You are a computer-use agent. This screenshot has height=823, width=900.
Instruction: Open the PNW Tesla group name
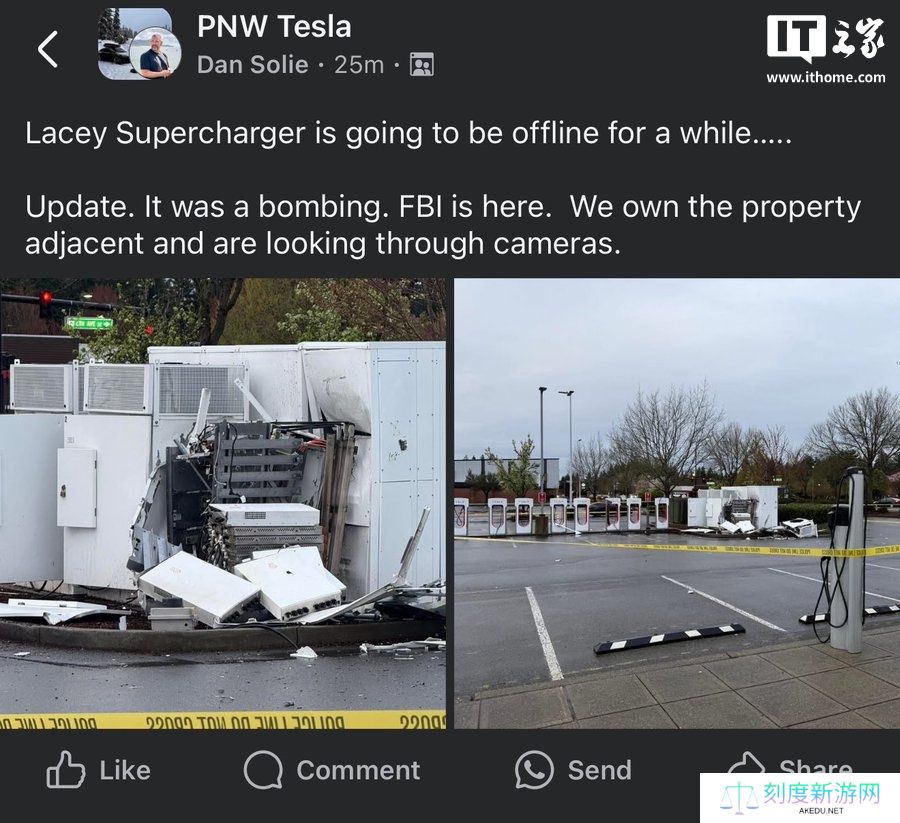click(274, 26)
